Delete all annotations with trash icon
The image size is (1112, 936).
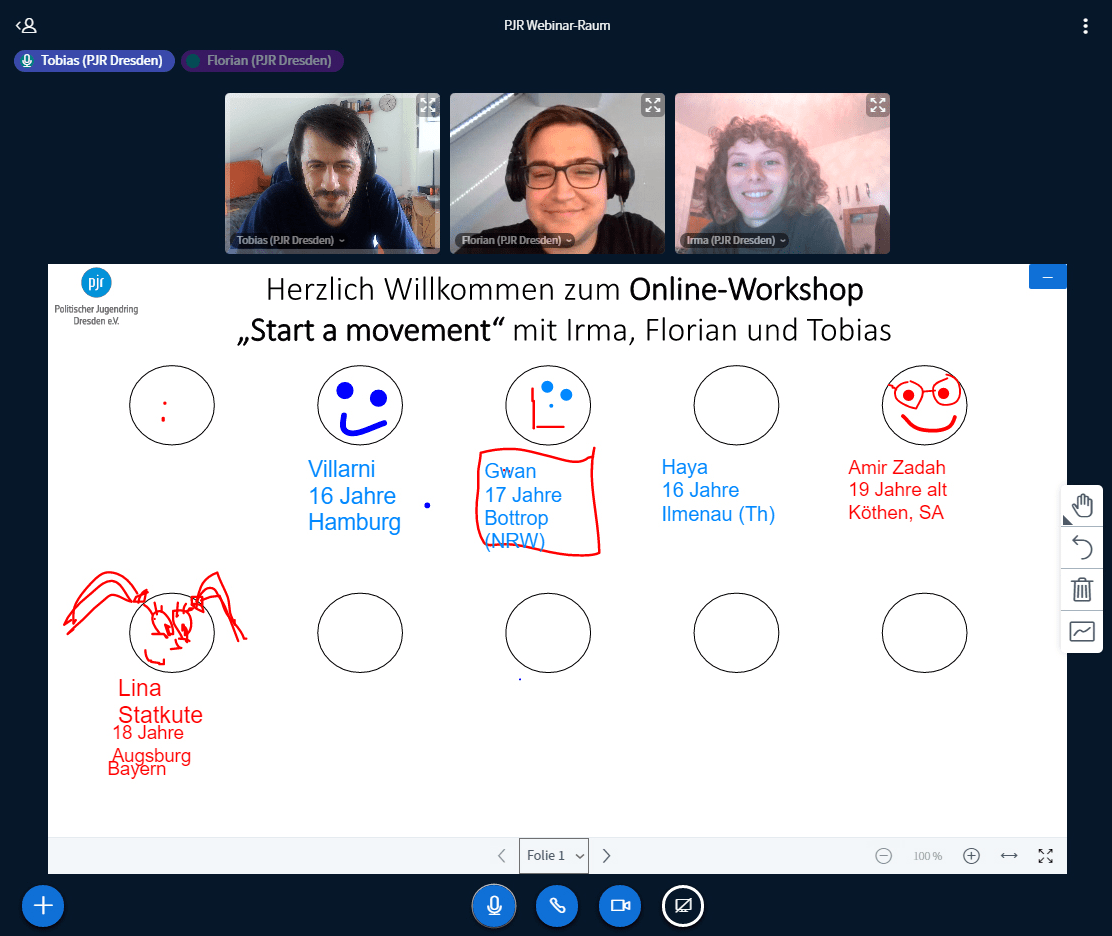[1082, 589]
